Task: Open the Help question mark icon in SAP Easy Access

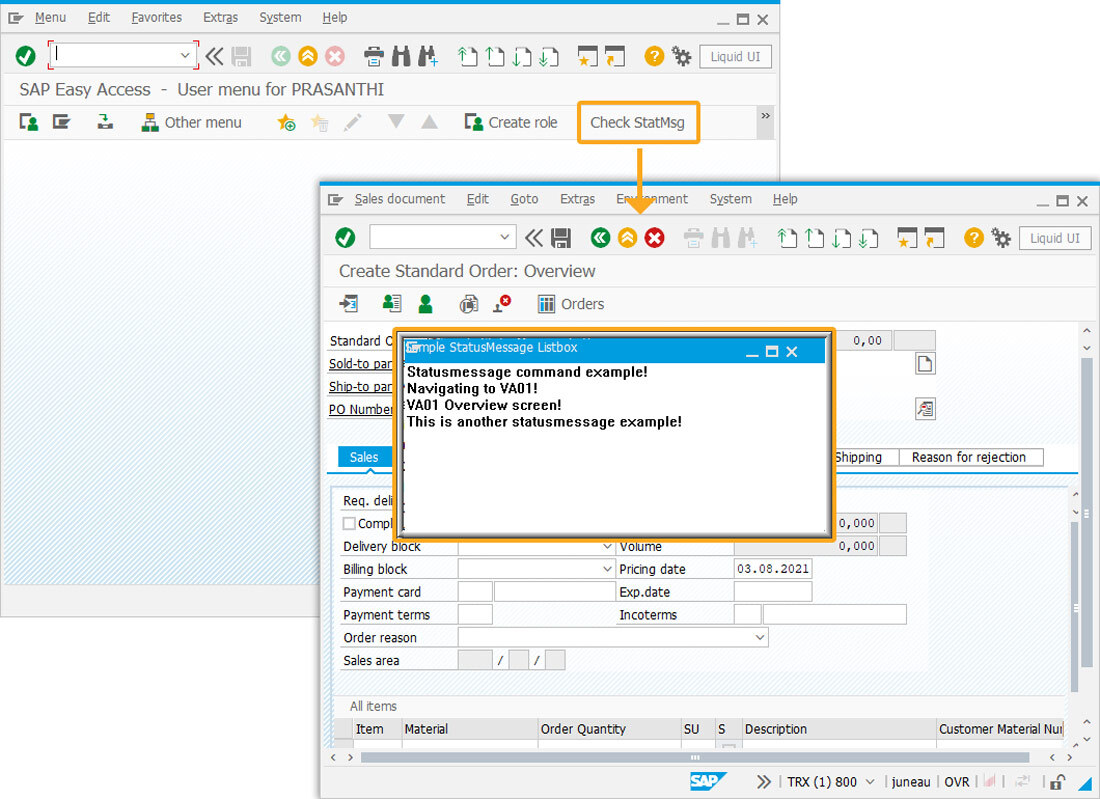Action: tap(654, 56)
